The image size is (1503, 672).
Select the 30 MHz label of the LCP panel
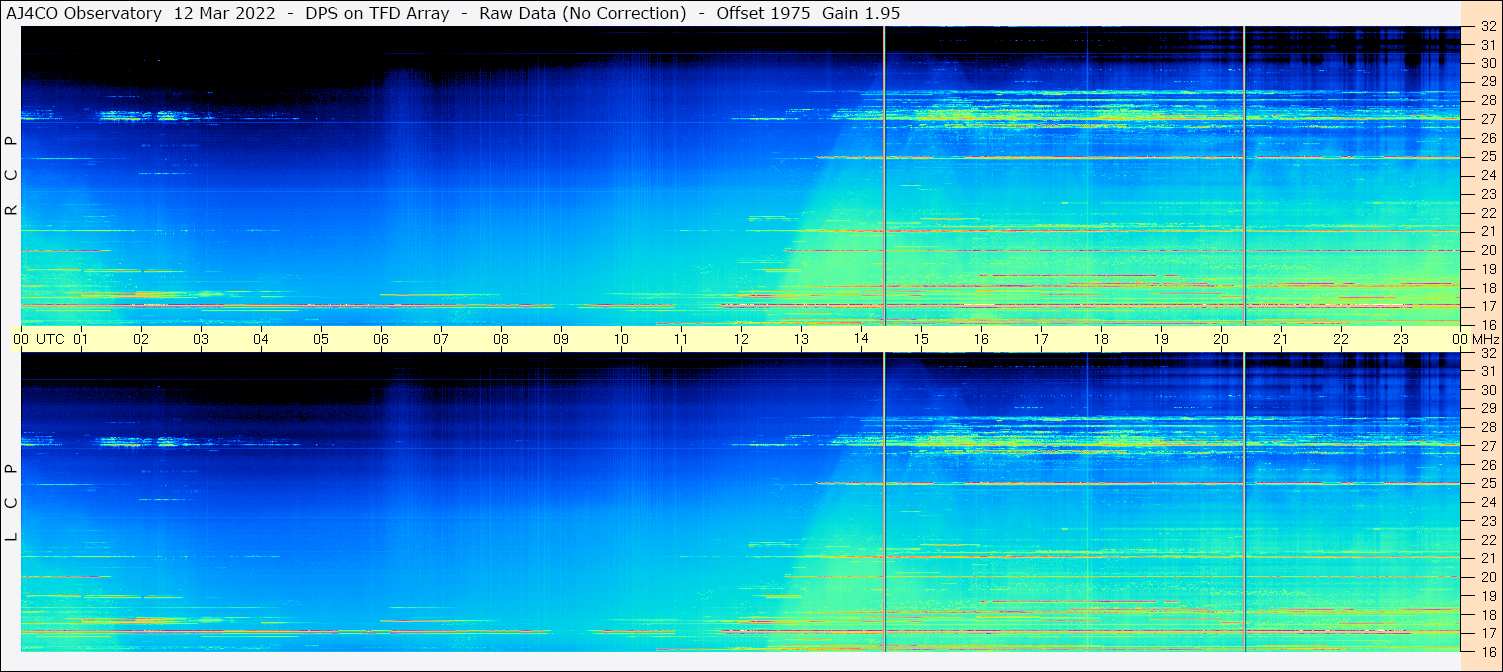tap(1487, 390)
